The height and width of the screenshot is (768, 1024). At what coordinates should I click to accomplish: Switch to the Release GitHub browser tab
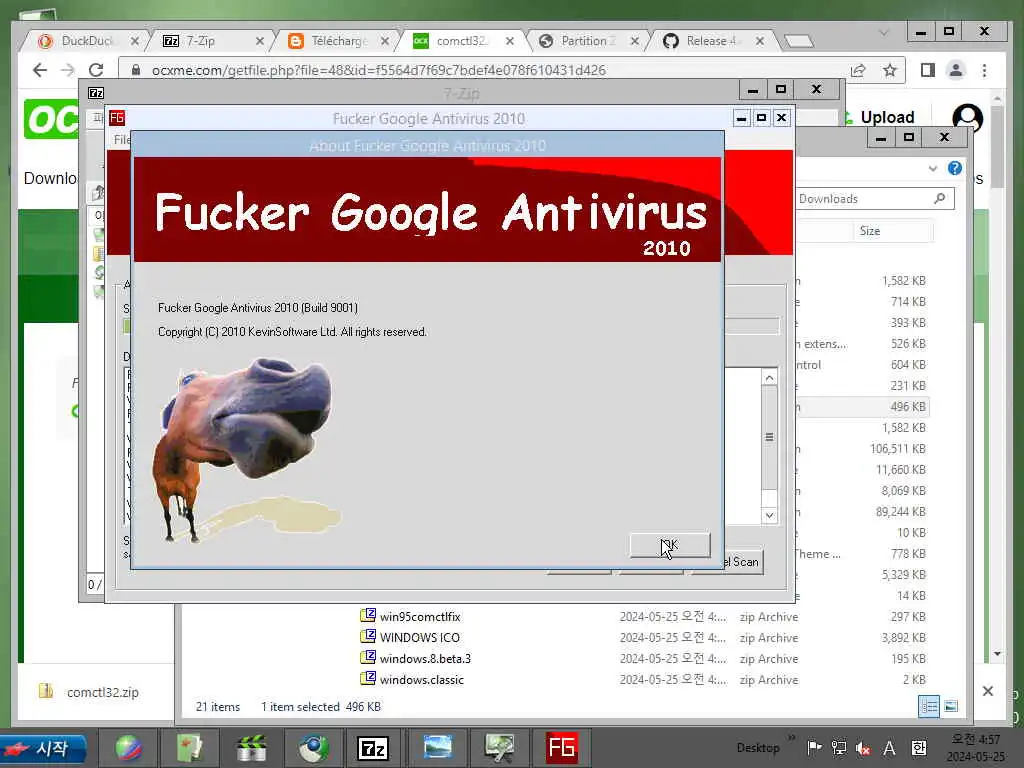[711, 41]
